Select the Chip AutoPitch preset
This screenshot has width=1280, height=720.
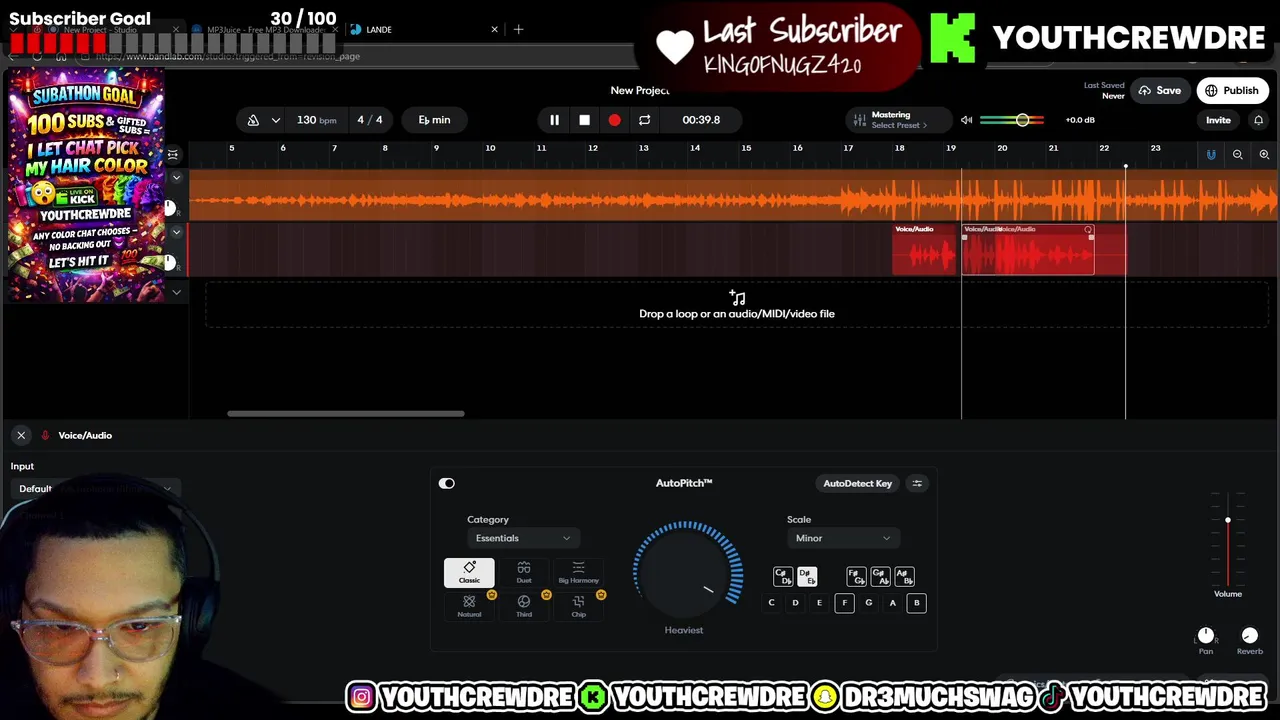pyautogui.click(x=578, y=606)
